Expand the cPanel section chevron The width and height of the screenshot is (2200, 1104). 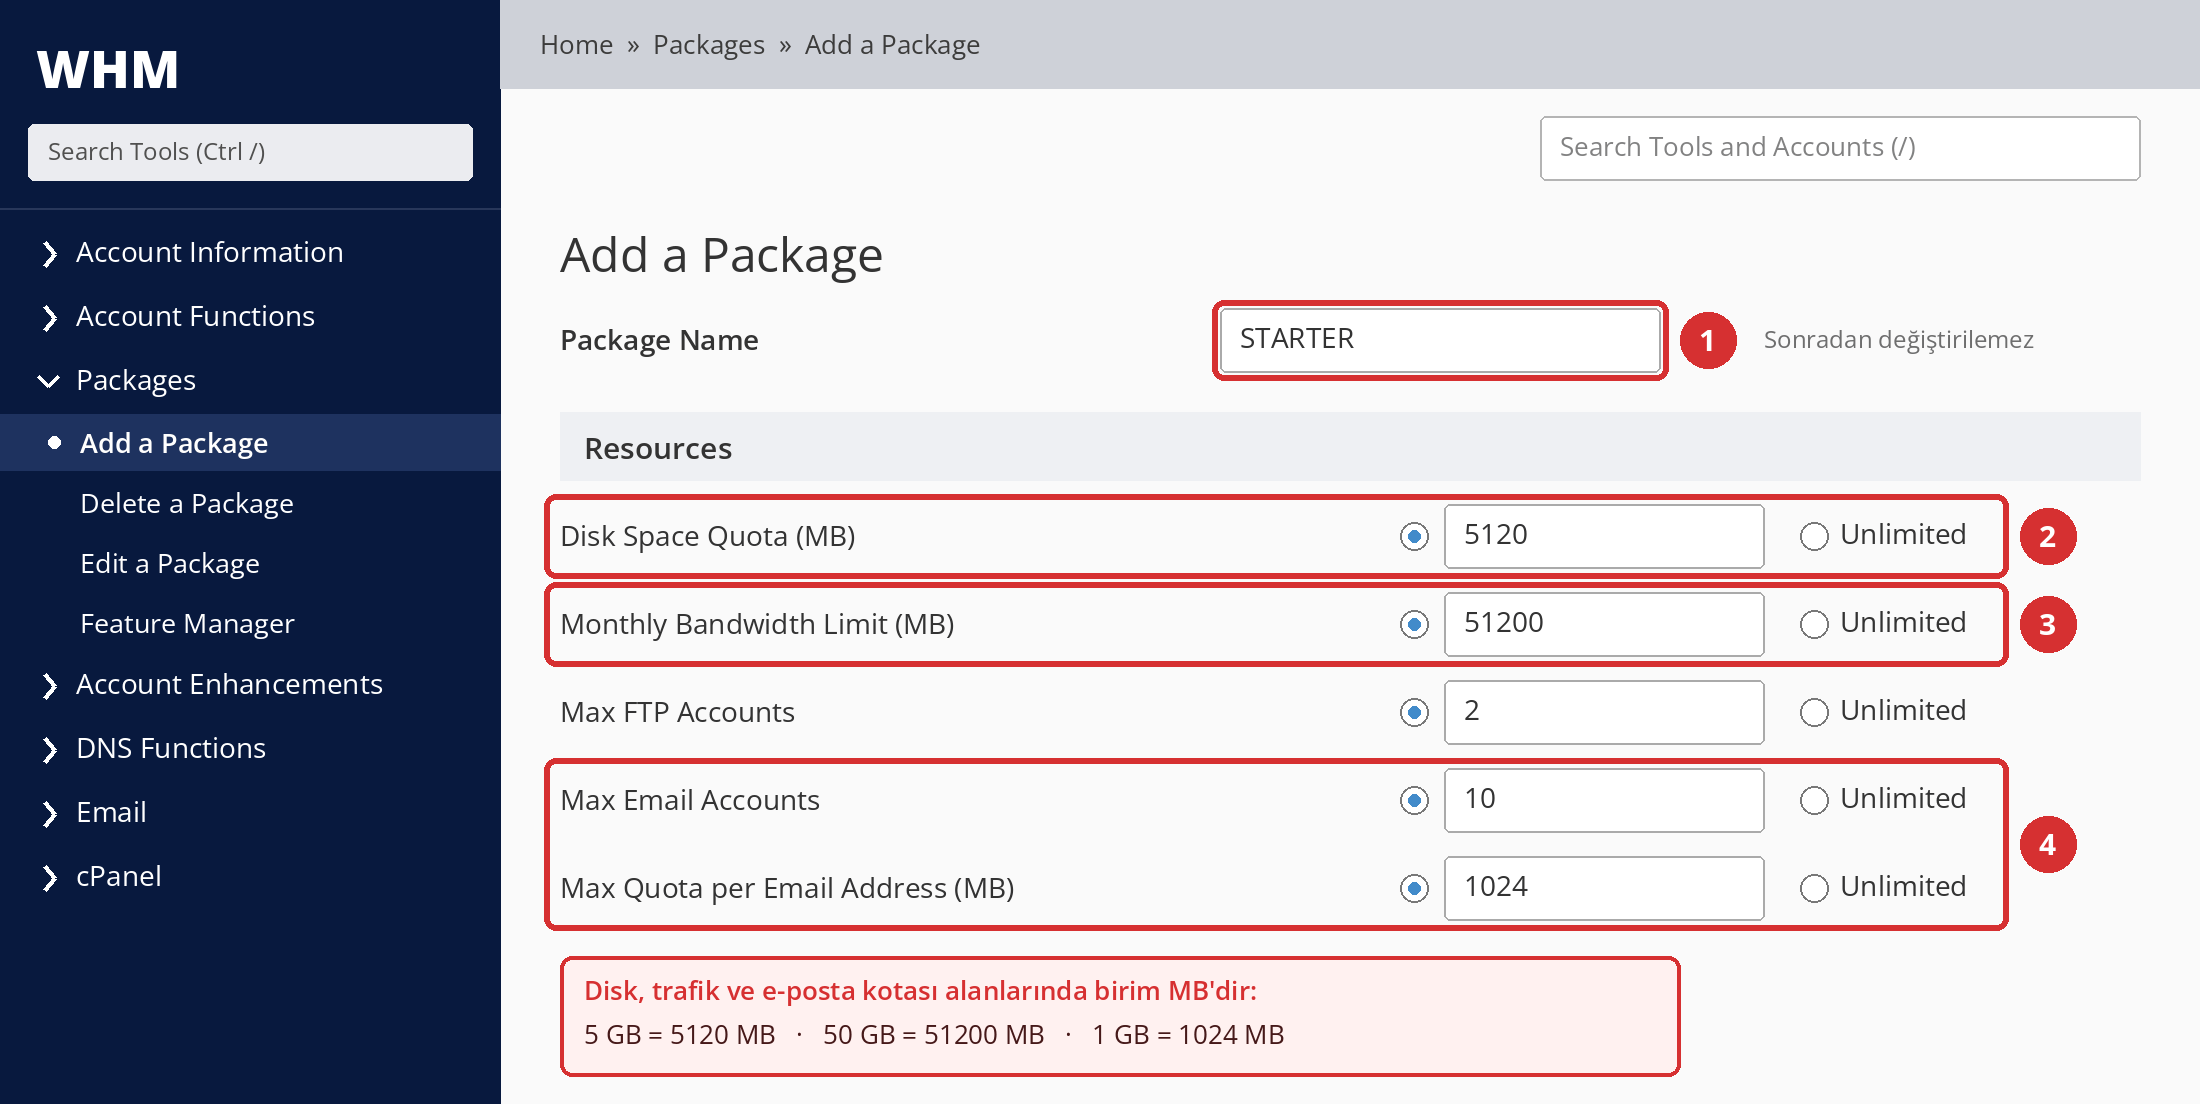click(x=49, y=877)
